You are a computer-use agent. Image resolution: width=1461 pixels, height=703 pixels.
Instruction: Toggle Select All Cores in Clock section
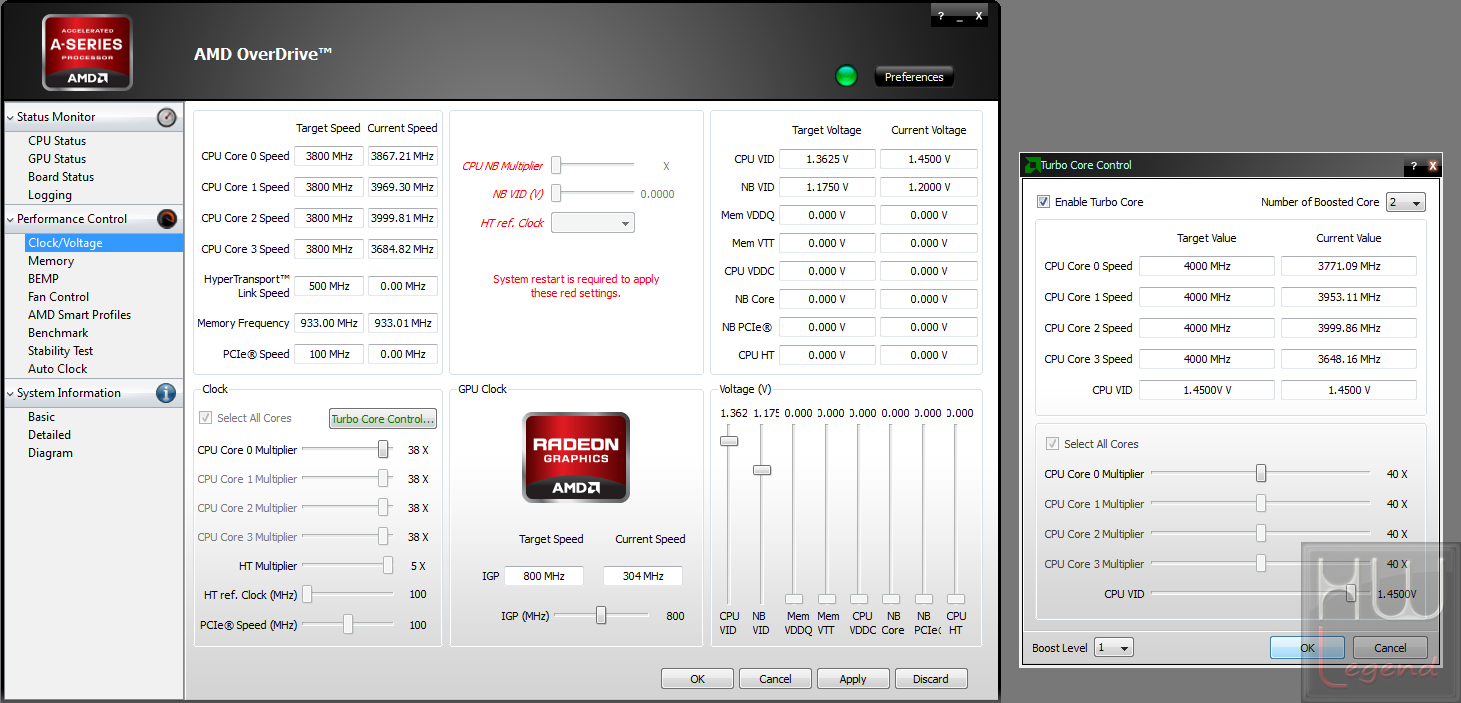pyautogui.click(x=206, y=418)
